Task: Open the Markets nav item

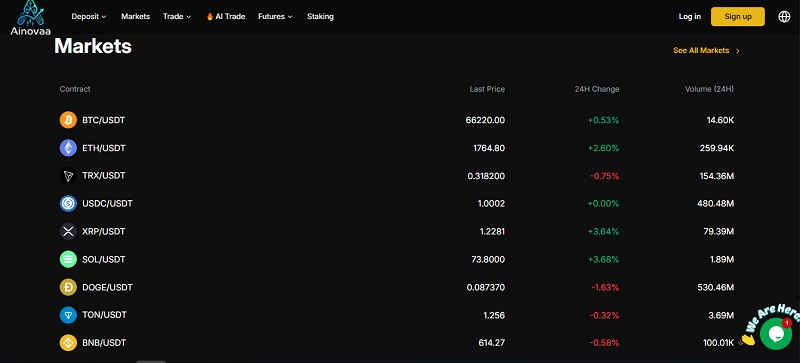Action: pyautogui.click(x=135, y=16)
